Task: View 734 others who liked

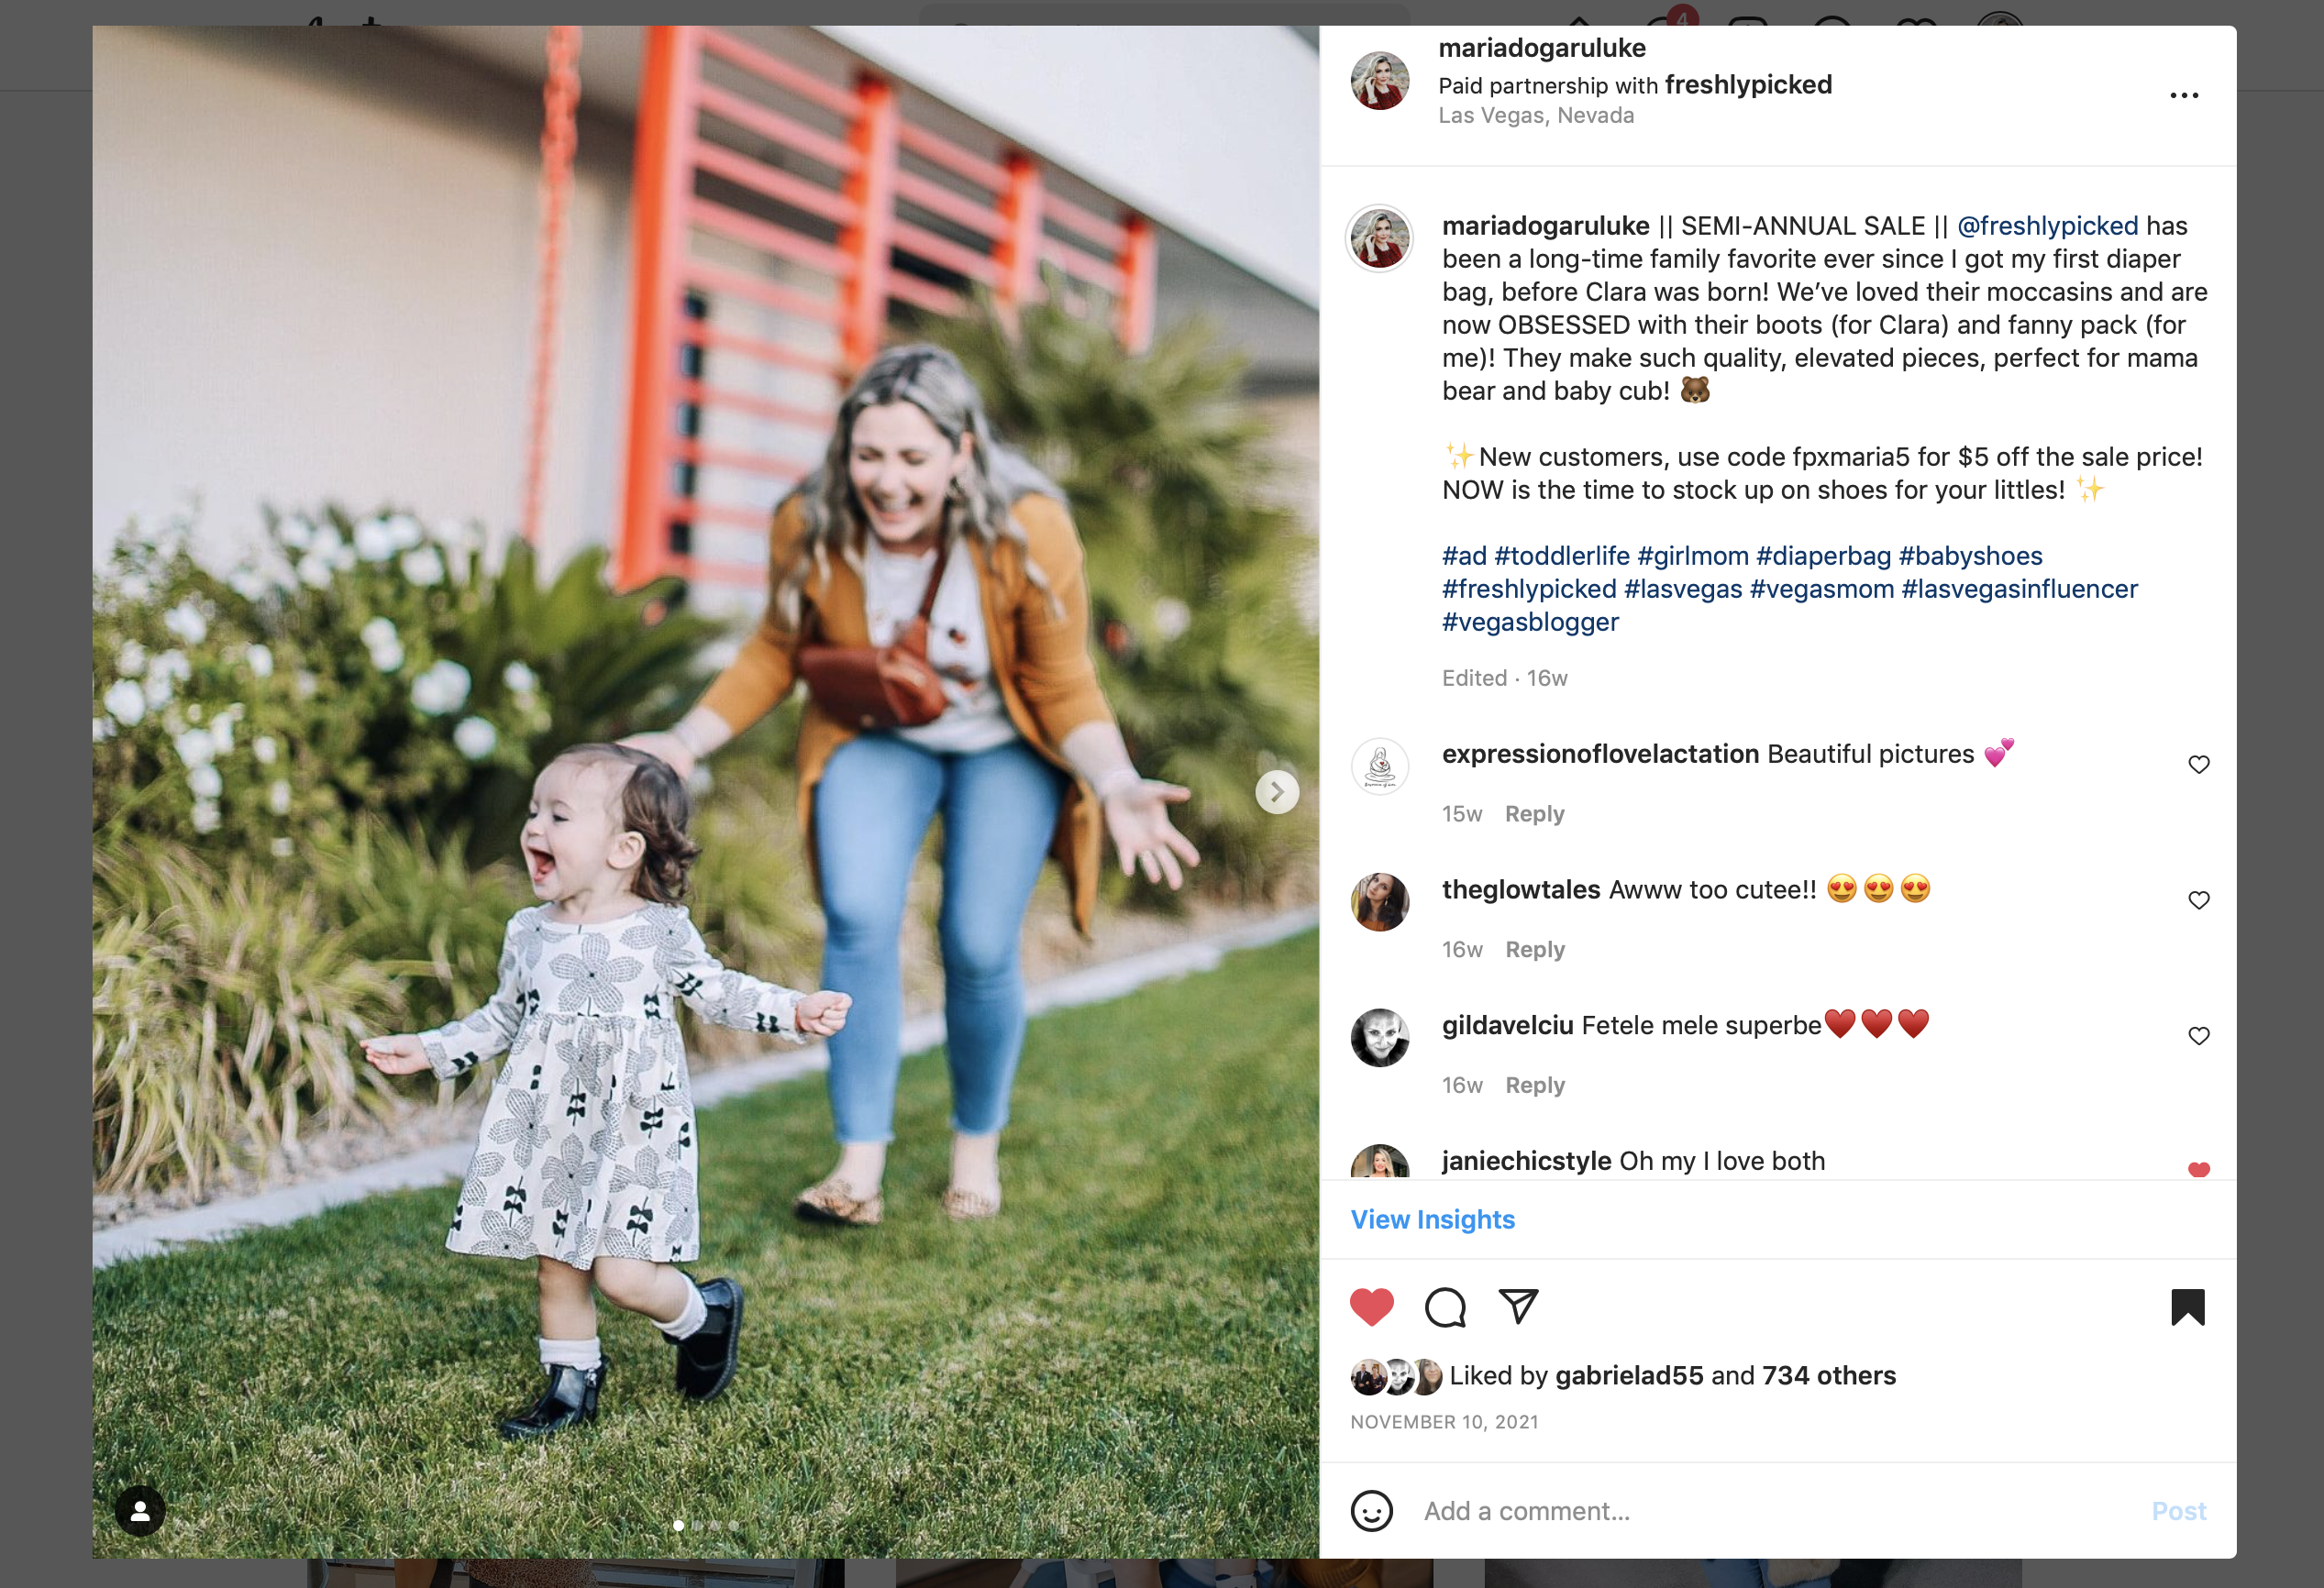Action: coord(1828,1376)
